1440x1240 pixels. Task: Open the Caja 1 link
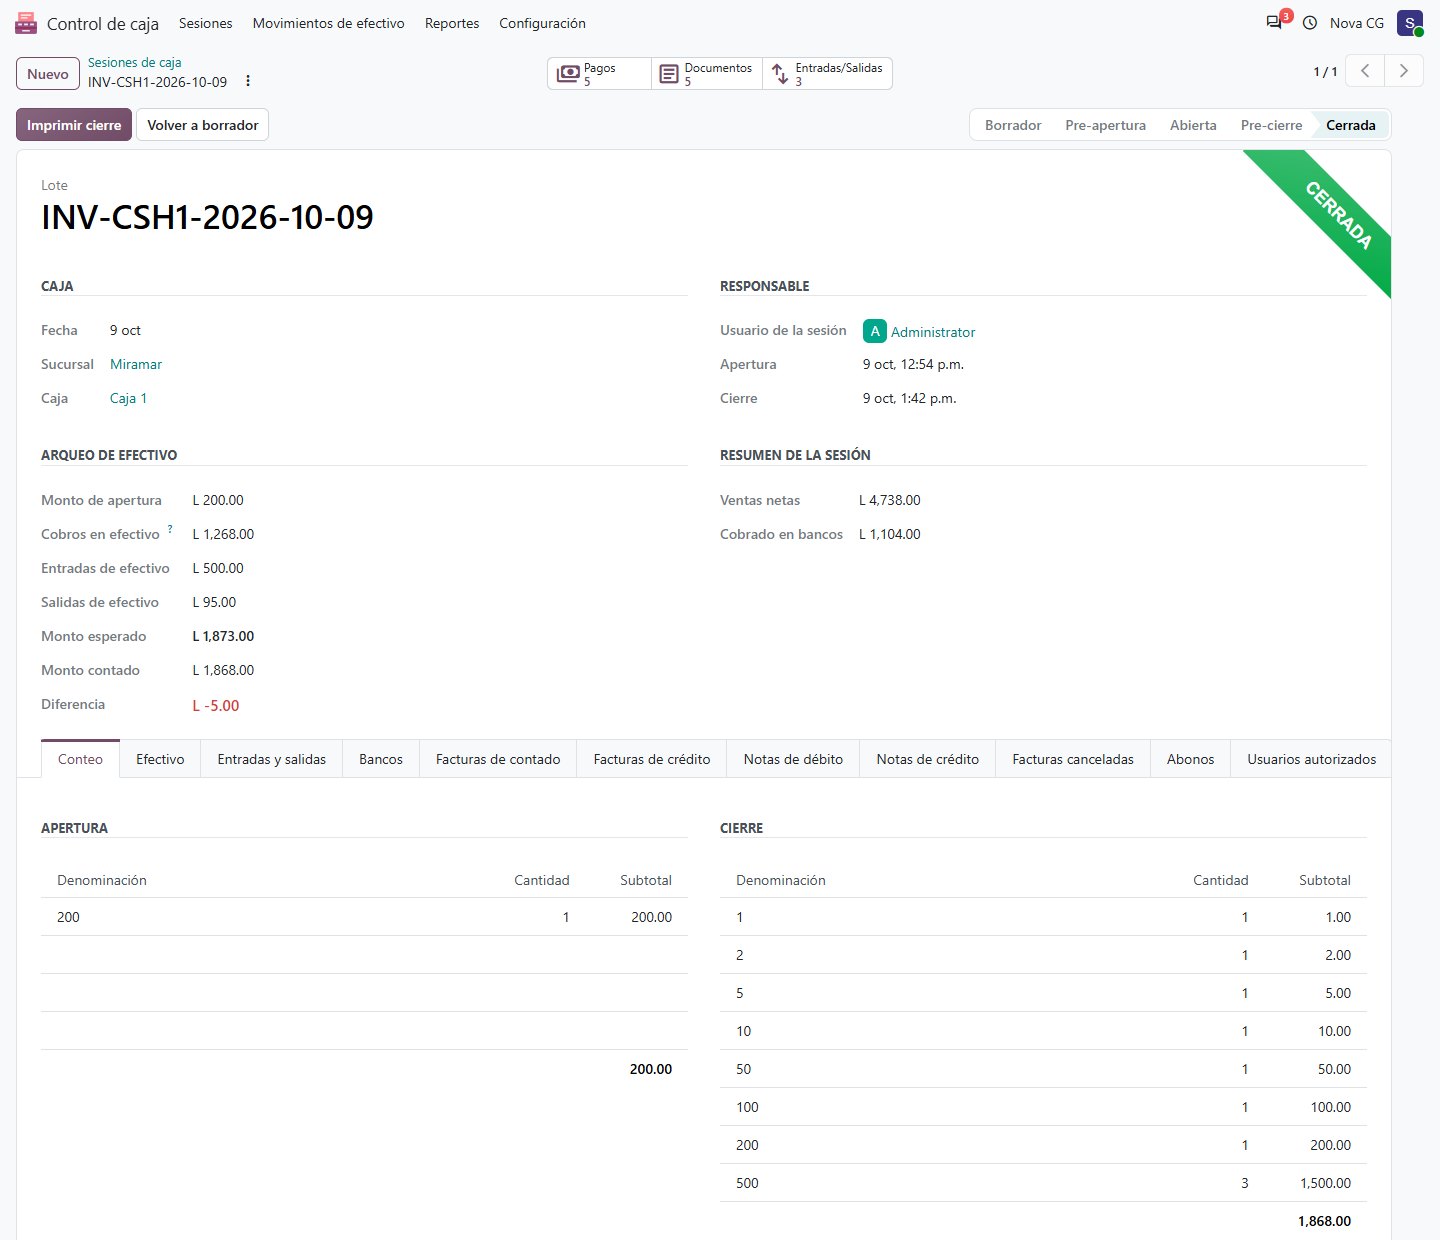[x=128, y=398]
